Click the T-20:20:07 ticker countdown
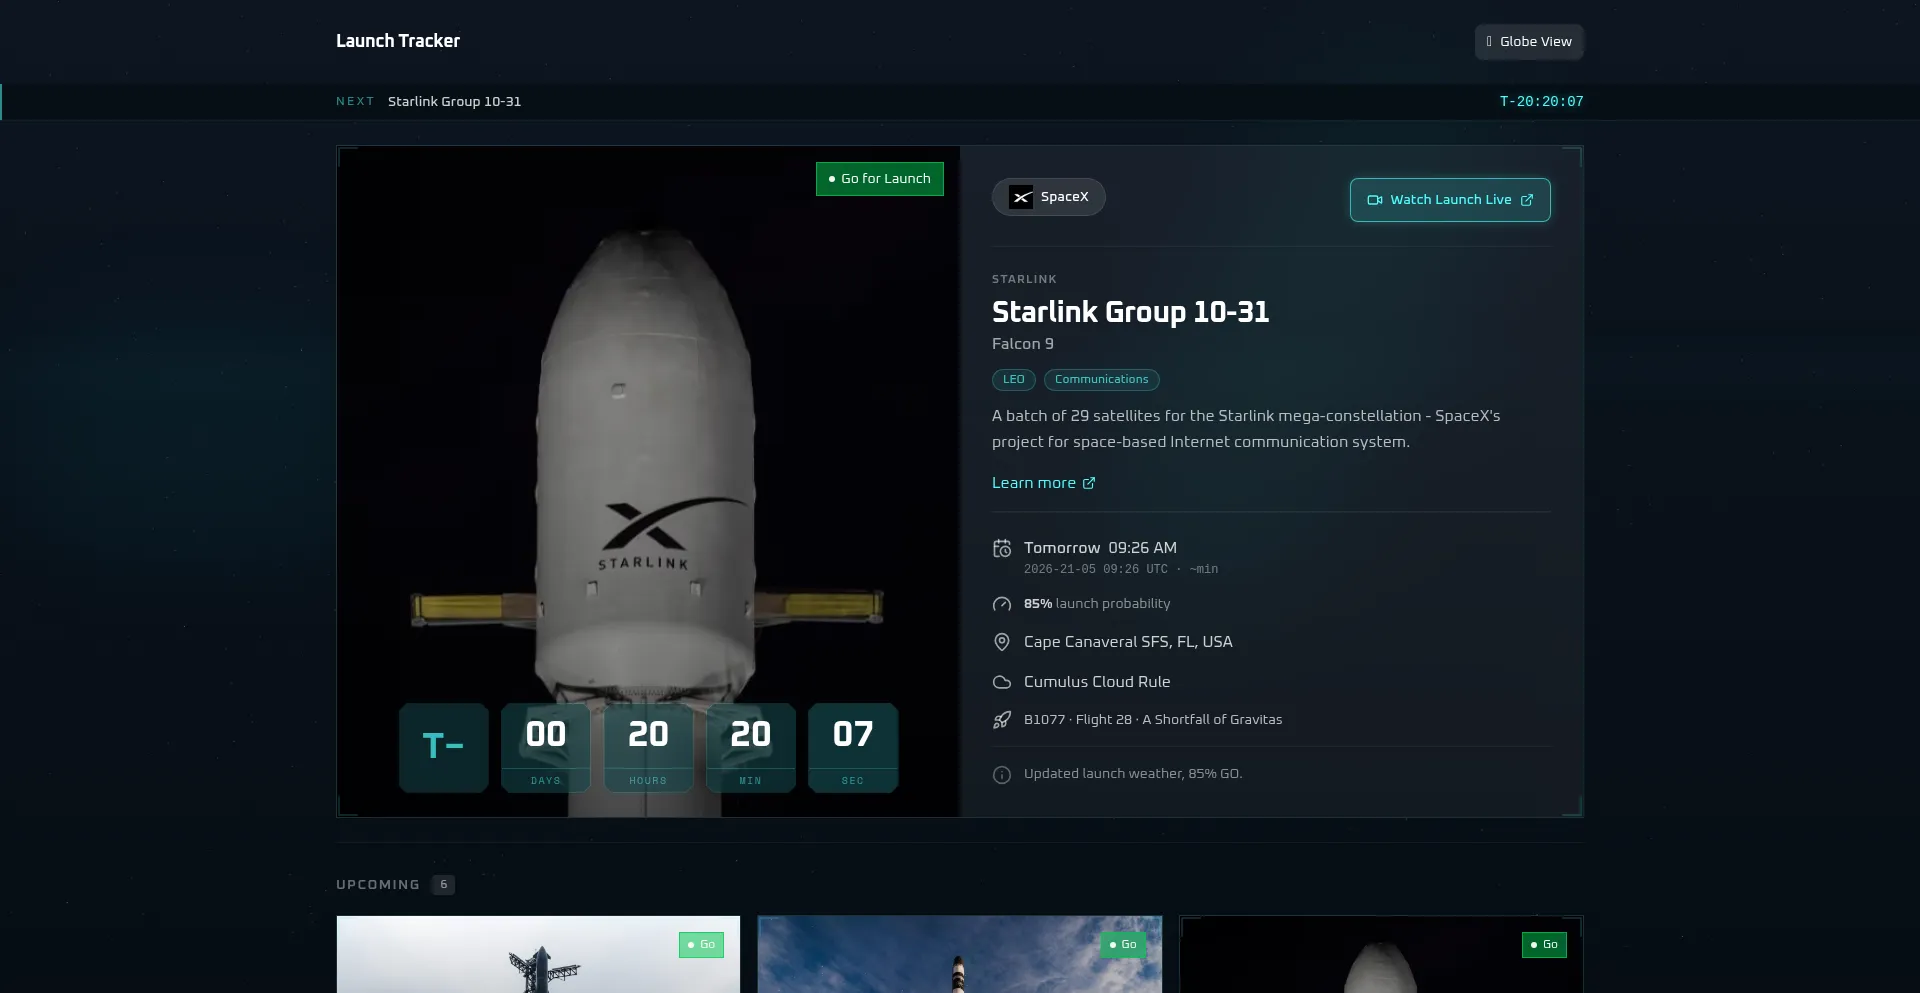Viewport: 1920px width, 993px height. [1541, 101]
